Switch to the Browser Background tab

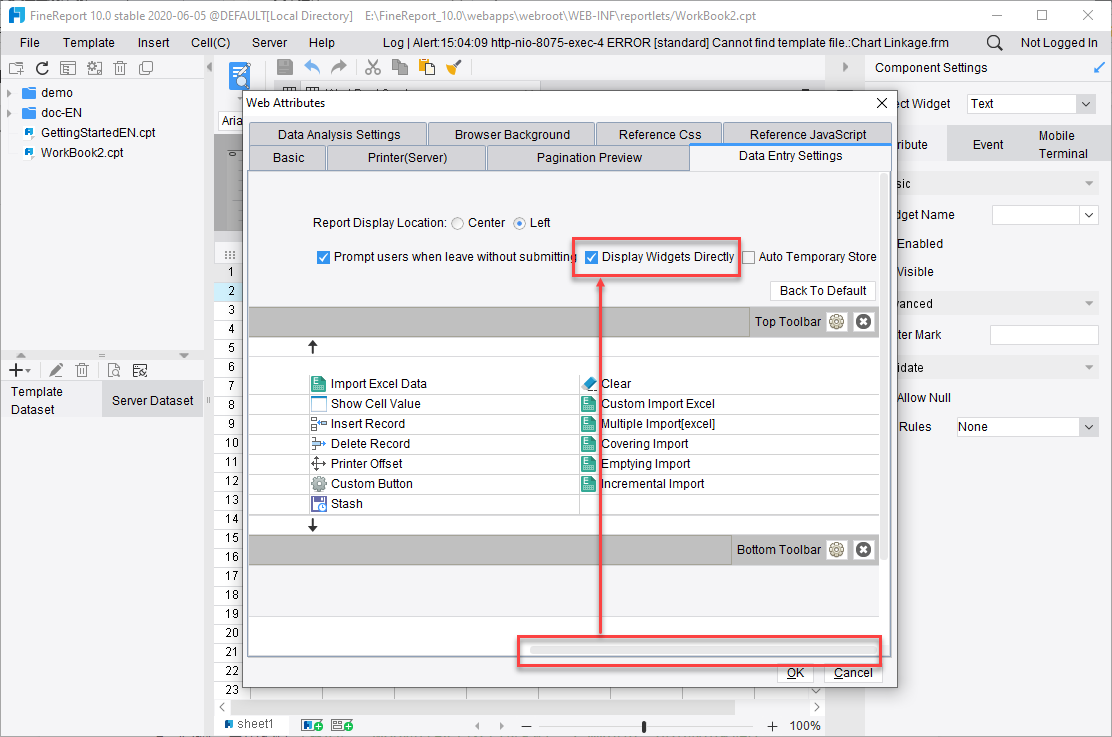(x=511, y=133)
